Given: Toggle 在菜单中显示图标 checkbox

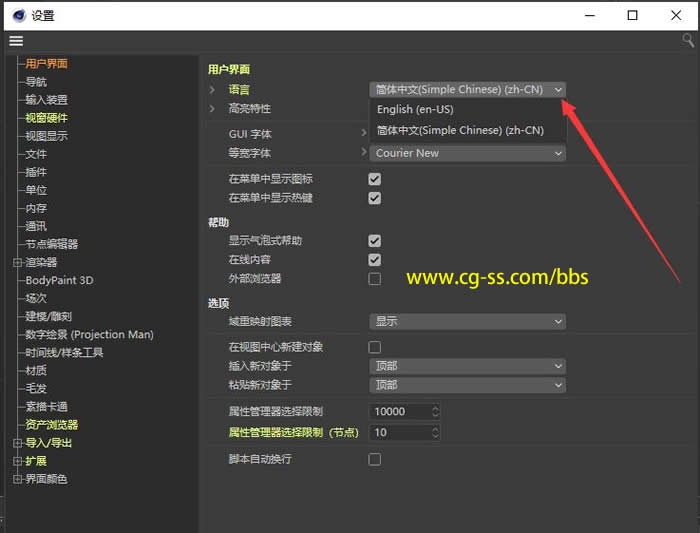Looking at the screenshot, I should pyautogui.click(x=375, y=179).
